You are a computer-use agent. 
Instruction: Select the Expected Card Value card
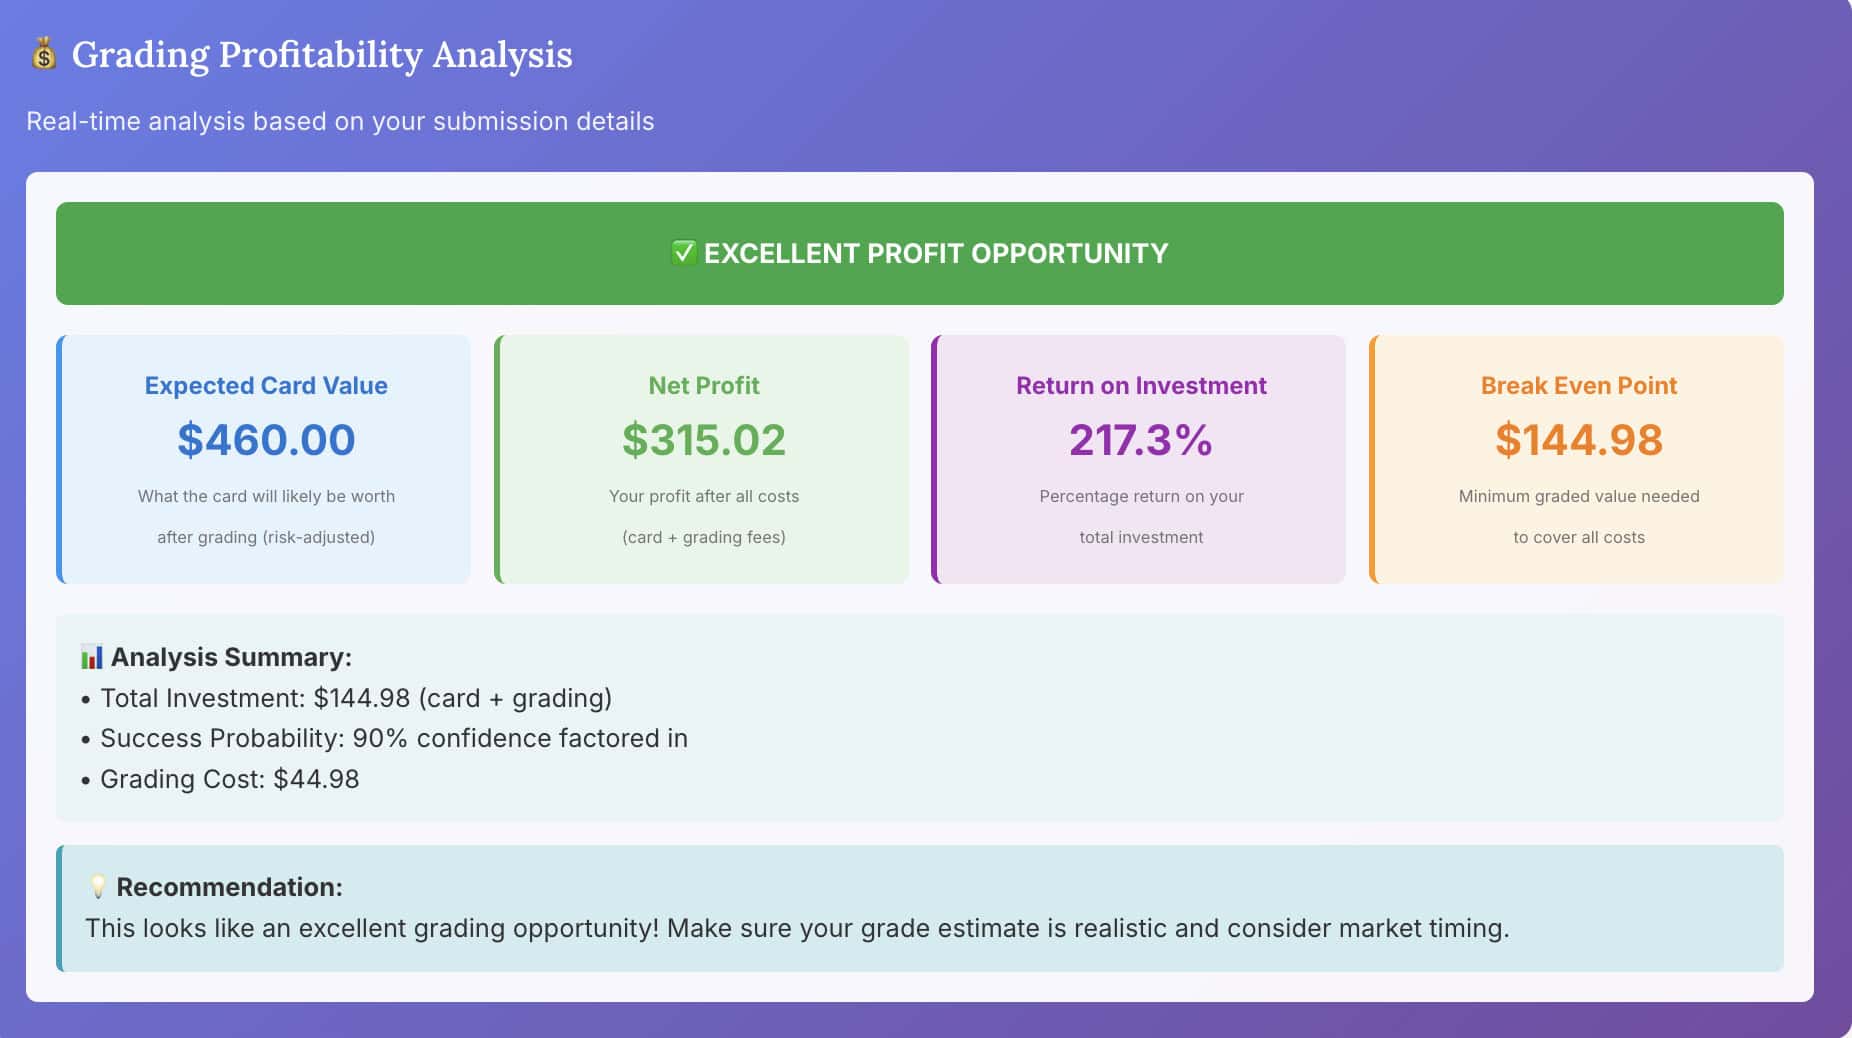tap(264, 458)
